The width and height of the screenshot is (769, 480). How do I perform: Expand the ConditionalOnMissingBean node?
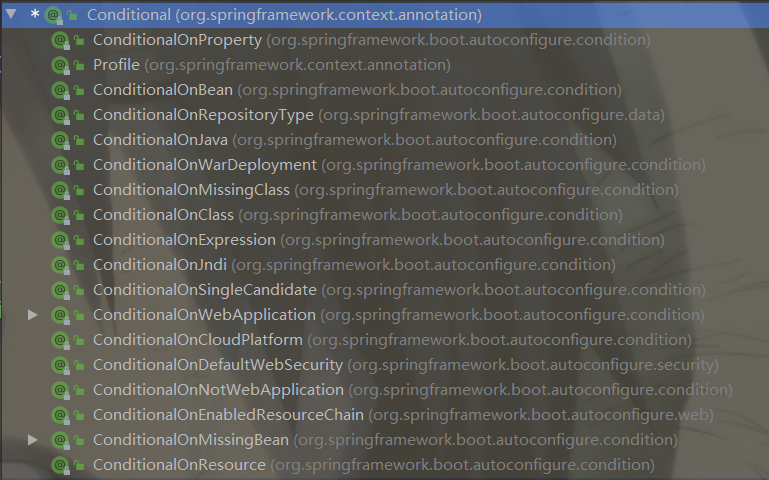(x=33, y=440)
